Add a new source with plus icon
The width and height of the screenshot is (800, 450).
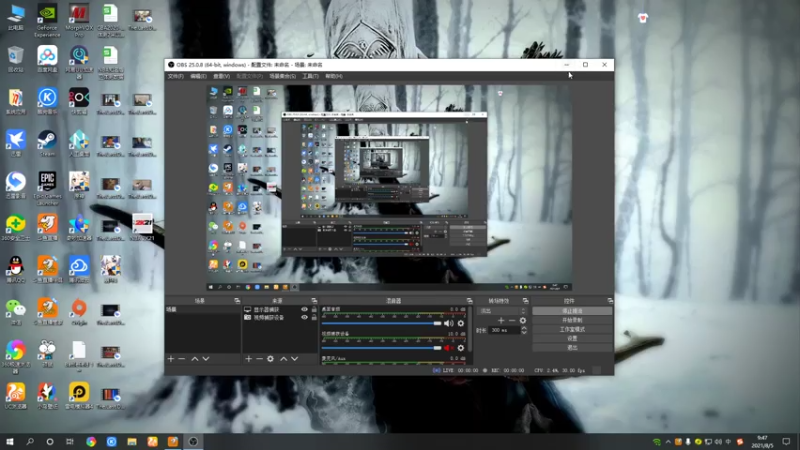248,359
